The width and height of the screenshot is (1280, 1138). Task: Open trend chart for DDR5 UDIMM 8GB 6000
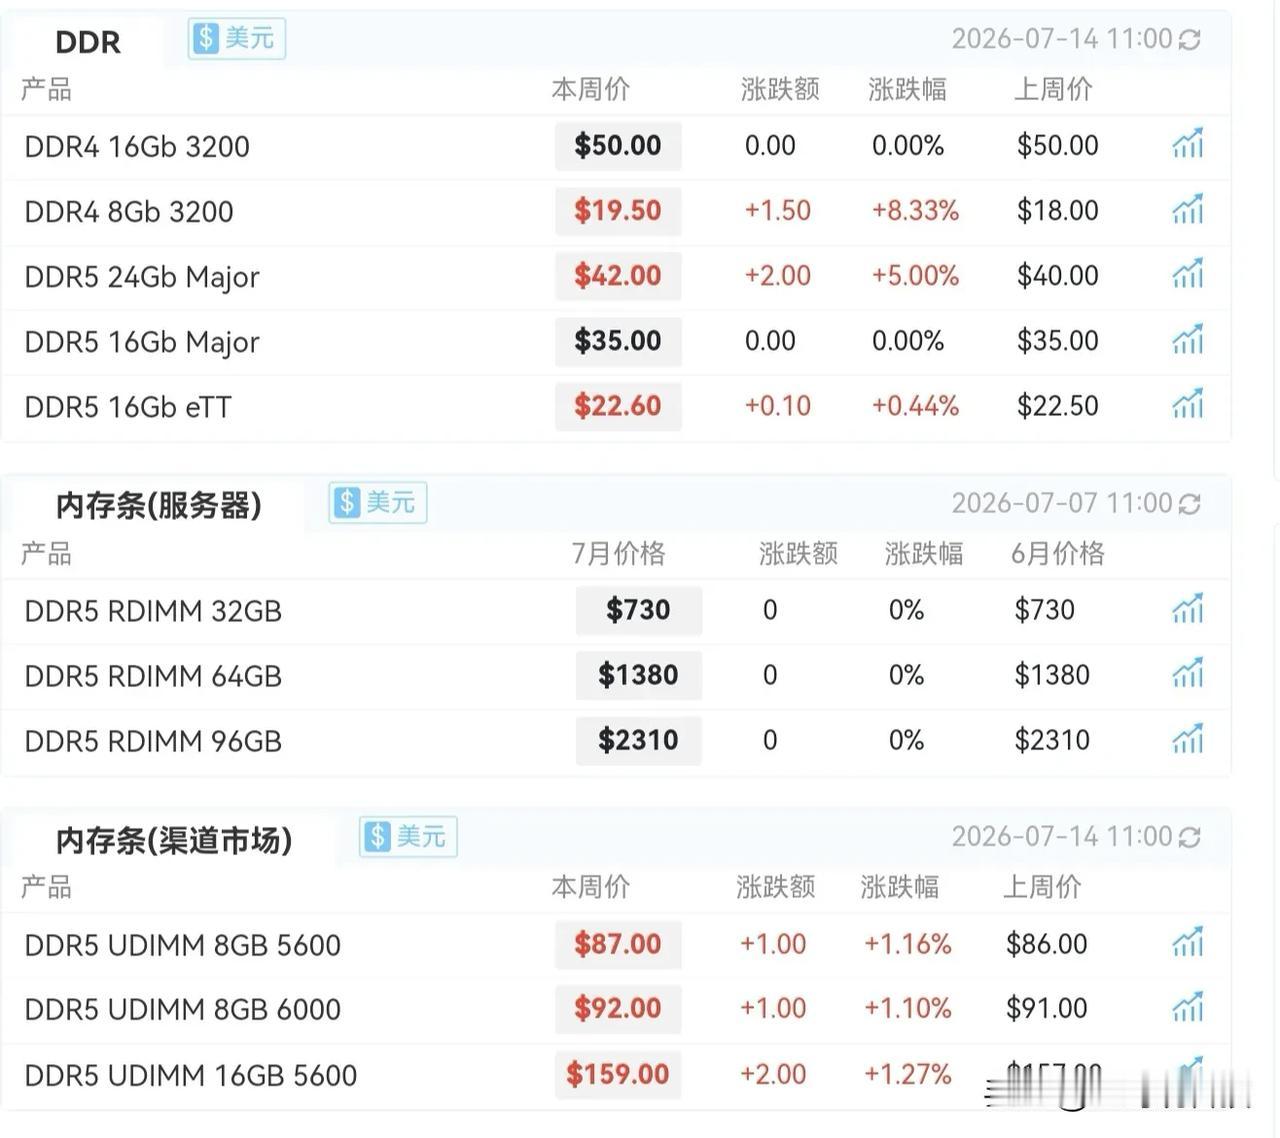(x=1188, y=1008)
